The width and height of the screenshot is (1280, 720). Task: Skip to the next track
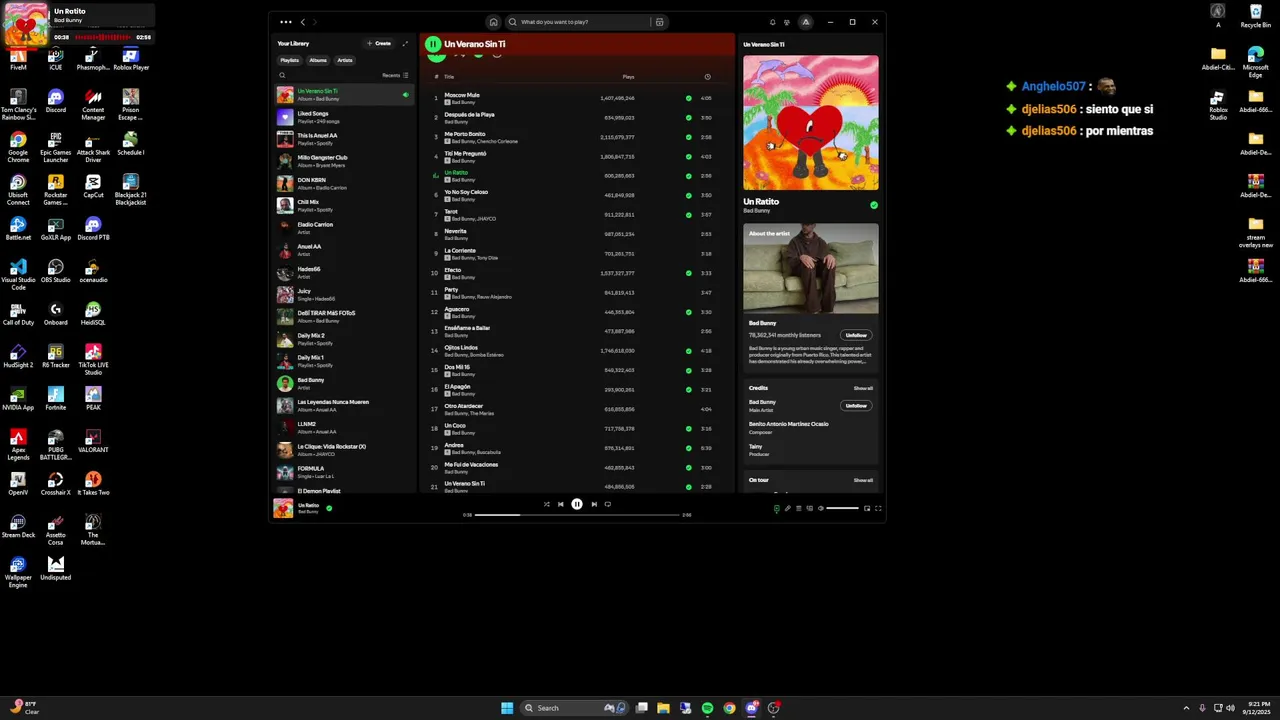594,504
